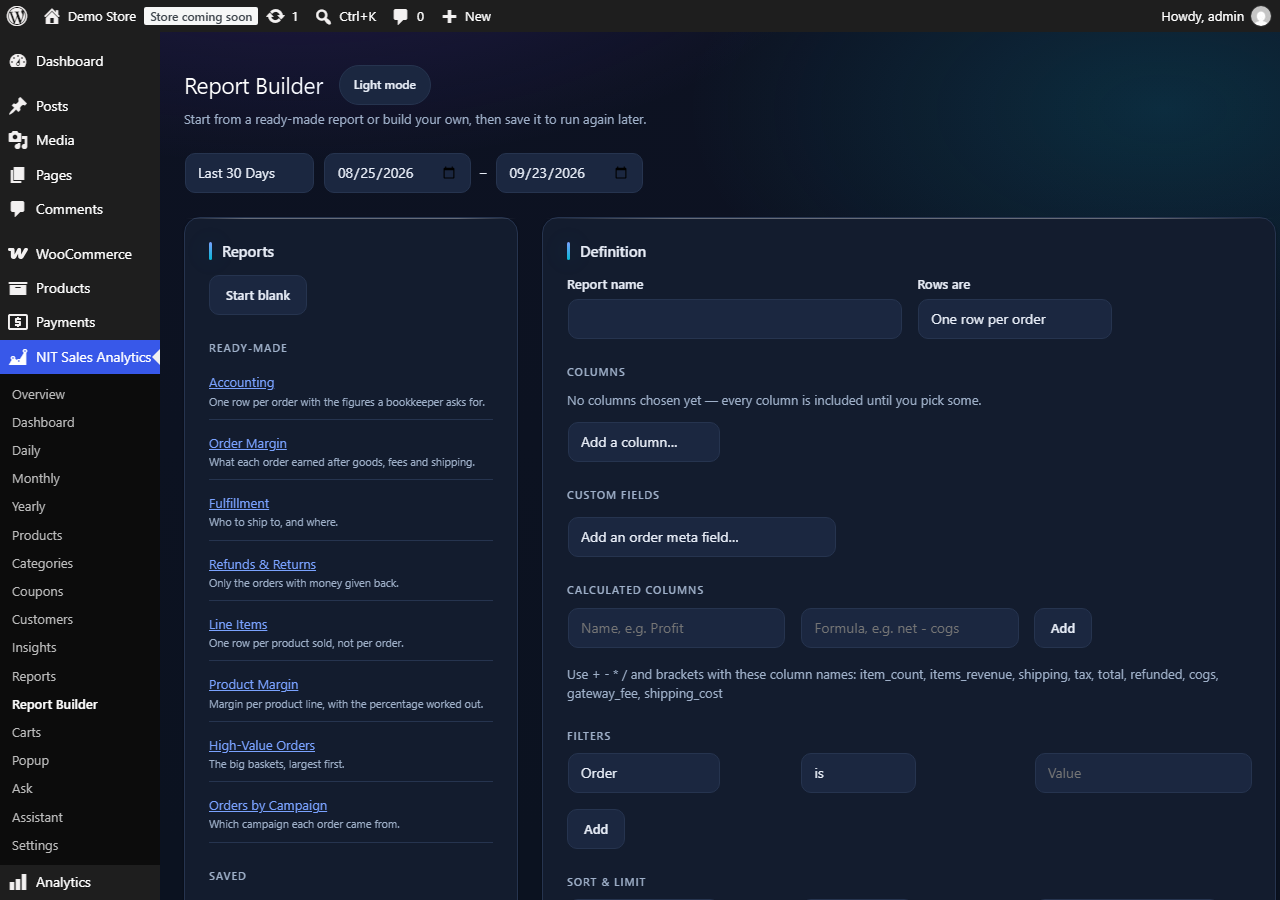Image resolution: width=1280 pixels, height=900 pixels.
Task: Click the Comments icon in sidebar
Action: (18, 209)
